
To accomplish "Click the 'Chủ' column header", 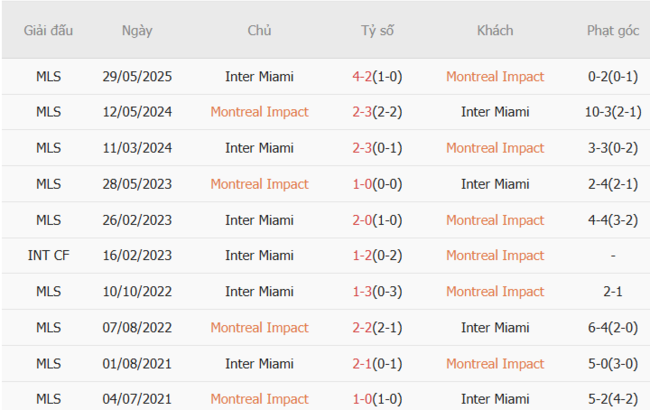I will 259,31.
